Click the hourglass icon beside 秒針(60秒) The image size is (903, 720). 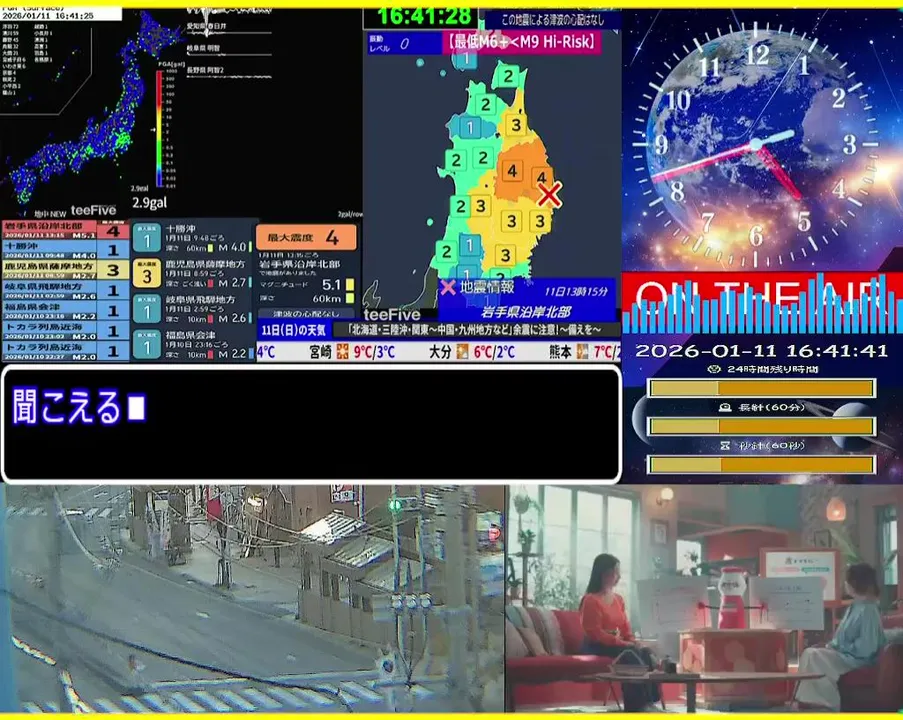tap(725, 445)
